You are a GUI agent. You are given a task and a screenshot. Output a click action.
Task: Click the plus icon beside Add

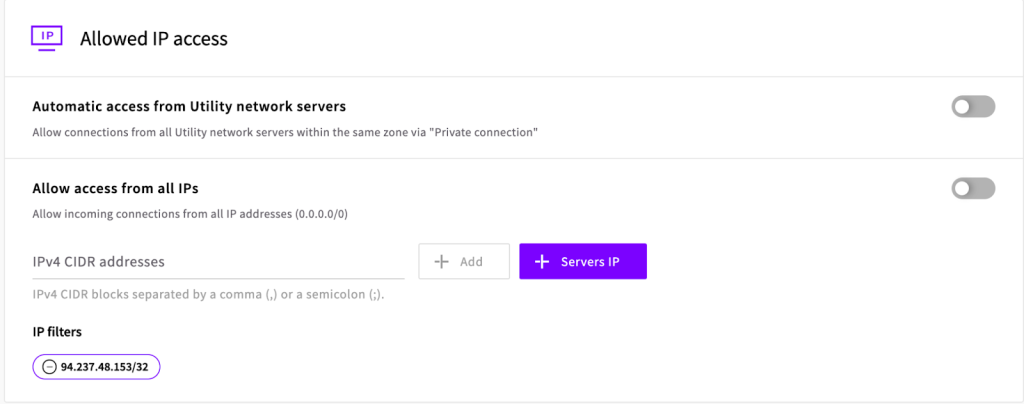(442, 262)
